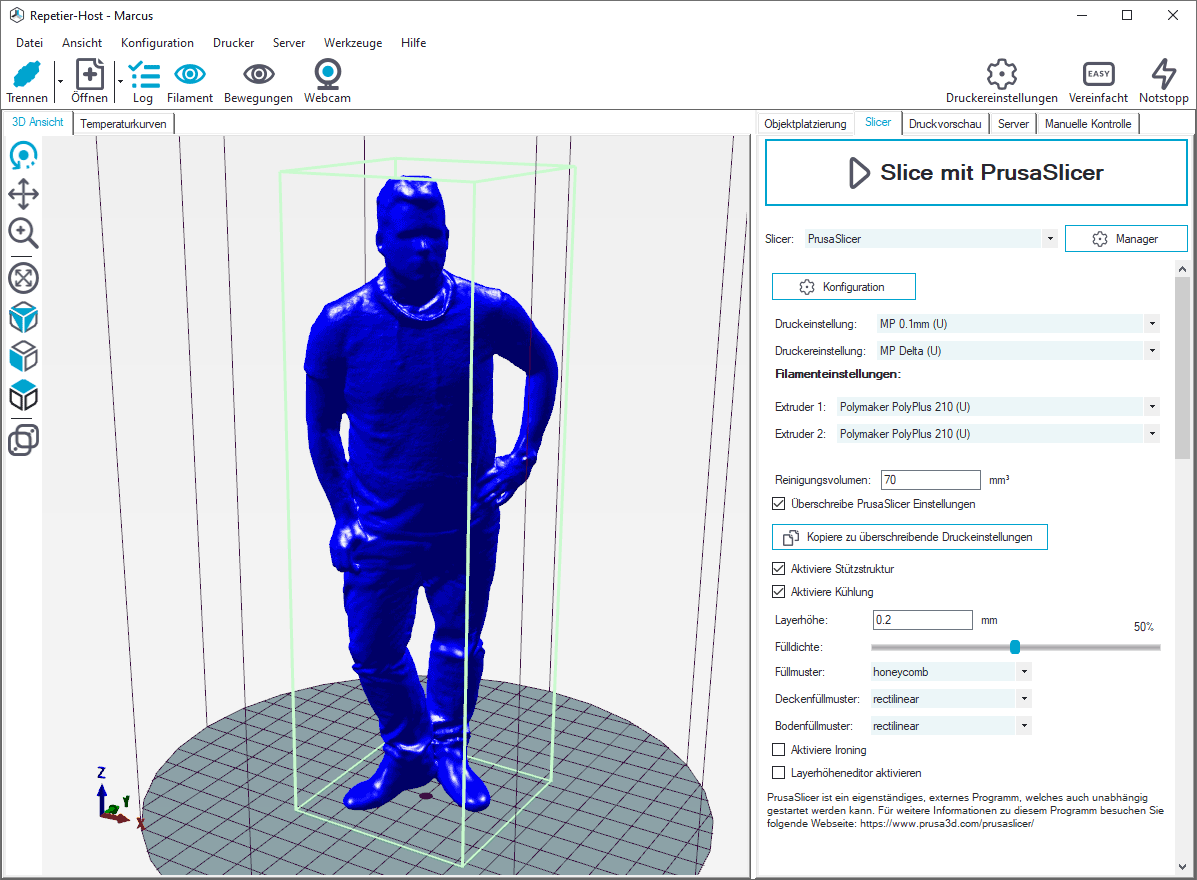Click the Manager button
The height and width of the screenshot is (880, 1197).
pyautogui.click(x=1125, y=239)
